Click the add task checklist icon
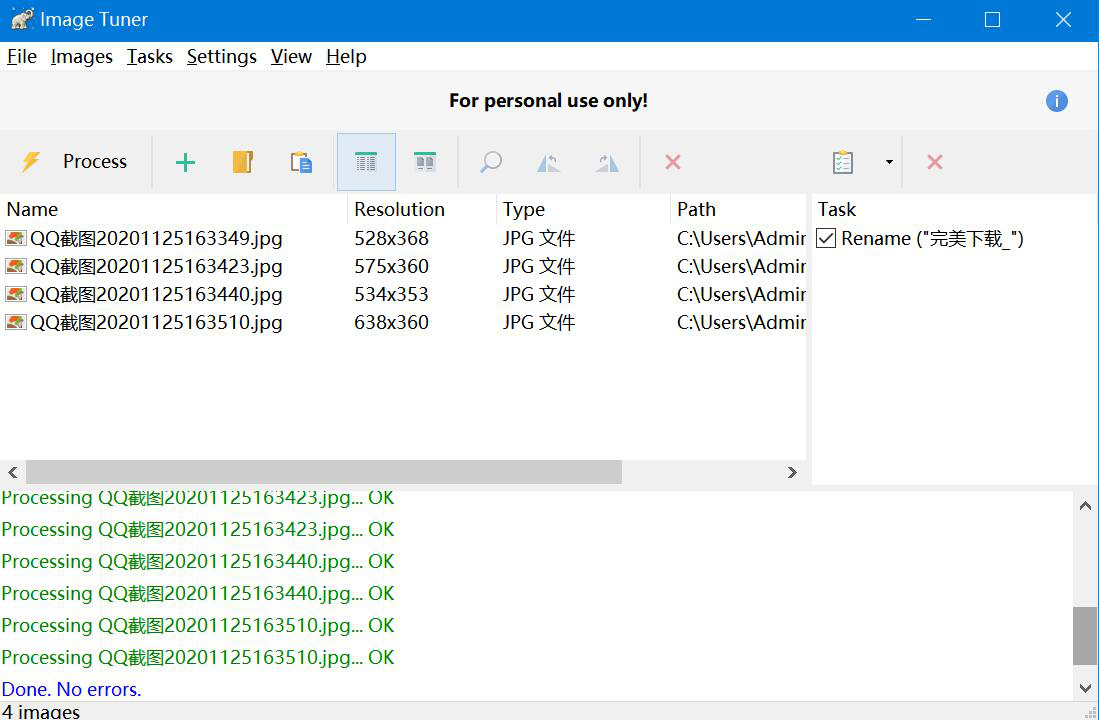 843,162
